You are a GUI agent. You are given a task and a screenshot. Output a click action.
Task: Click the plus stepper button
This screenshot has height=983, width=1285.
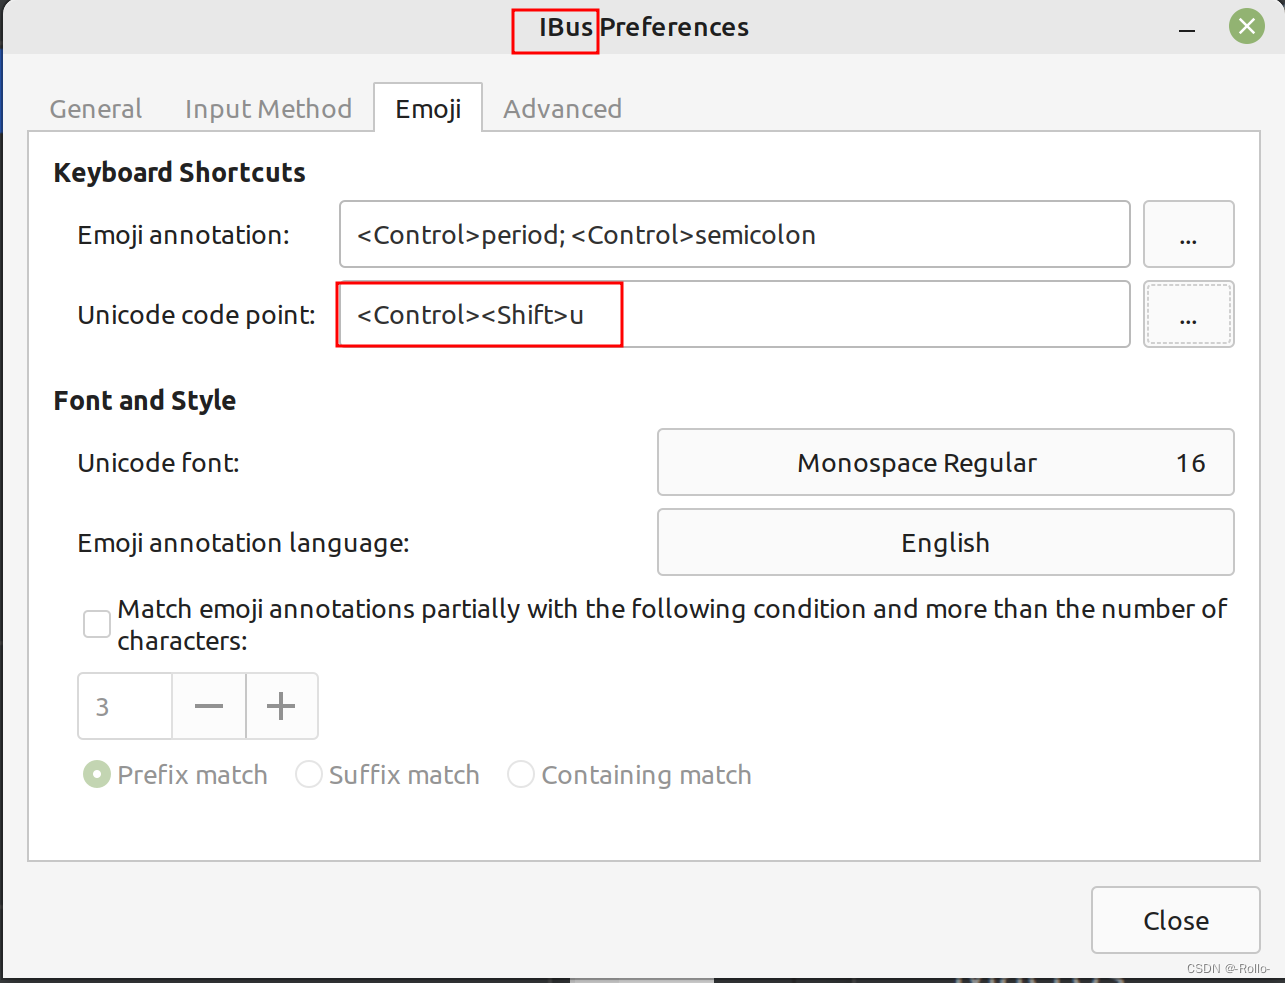point(282,706)
